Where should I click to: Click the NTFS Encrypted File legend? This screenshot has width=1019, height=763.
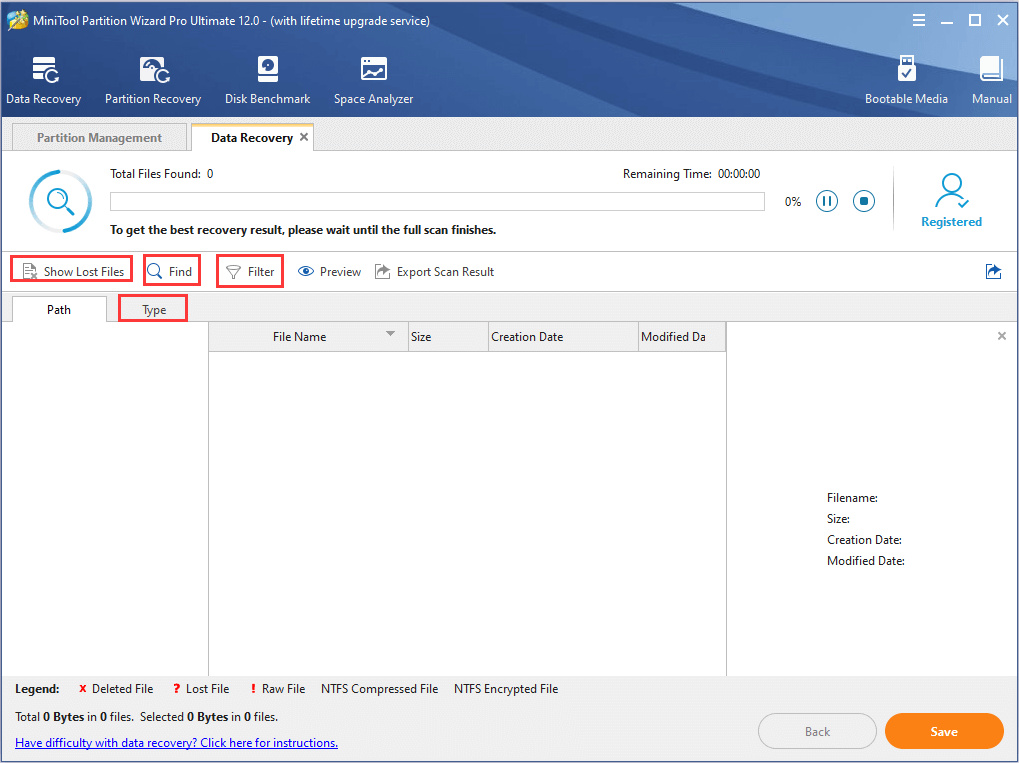(506, 689)
